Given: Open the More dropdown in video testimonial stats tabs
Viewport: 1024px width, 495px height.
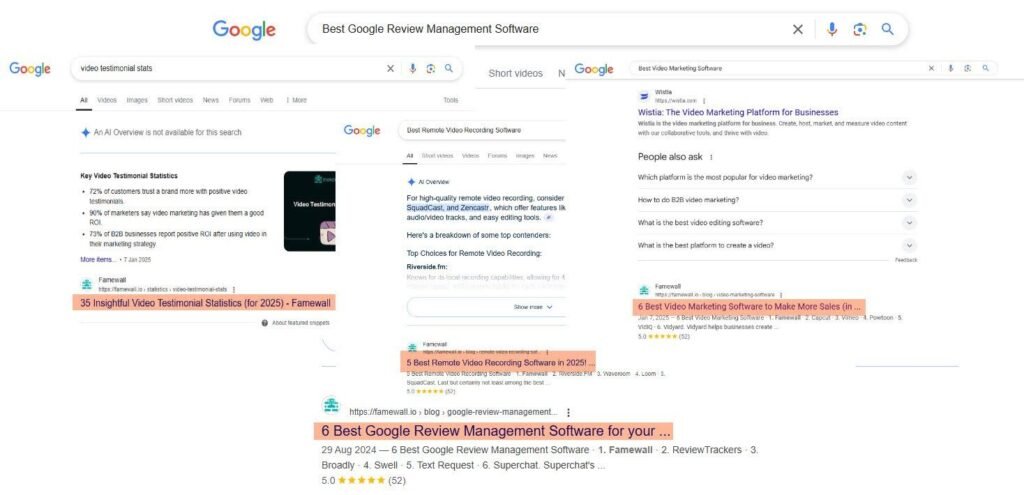Looking at the screenshot, I should 296,101.
